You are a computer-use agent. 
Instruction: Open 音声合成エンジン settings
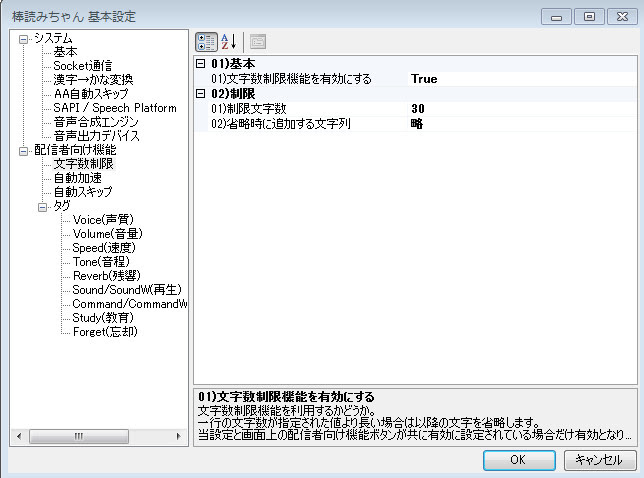[96, 122]
